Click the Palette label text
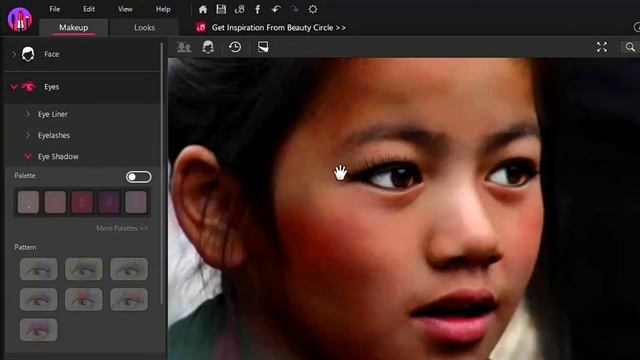 [x=25, y=176]
